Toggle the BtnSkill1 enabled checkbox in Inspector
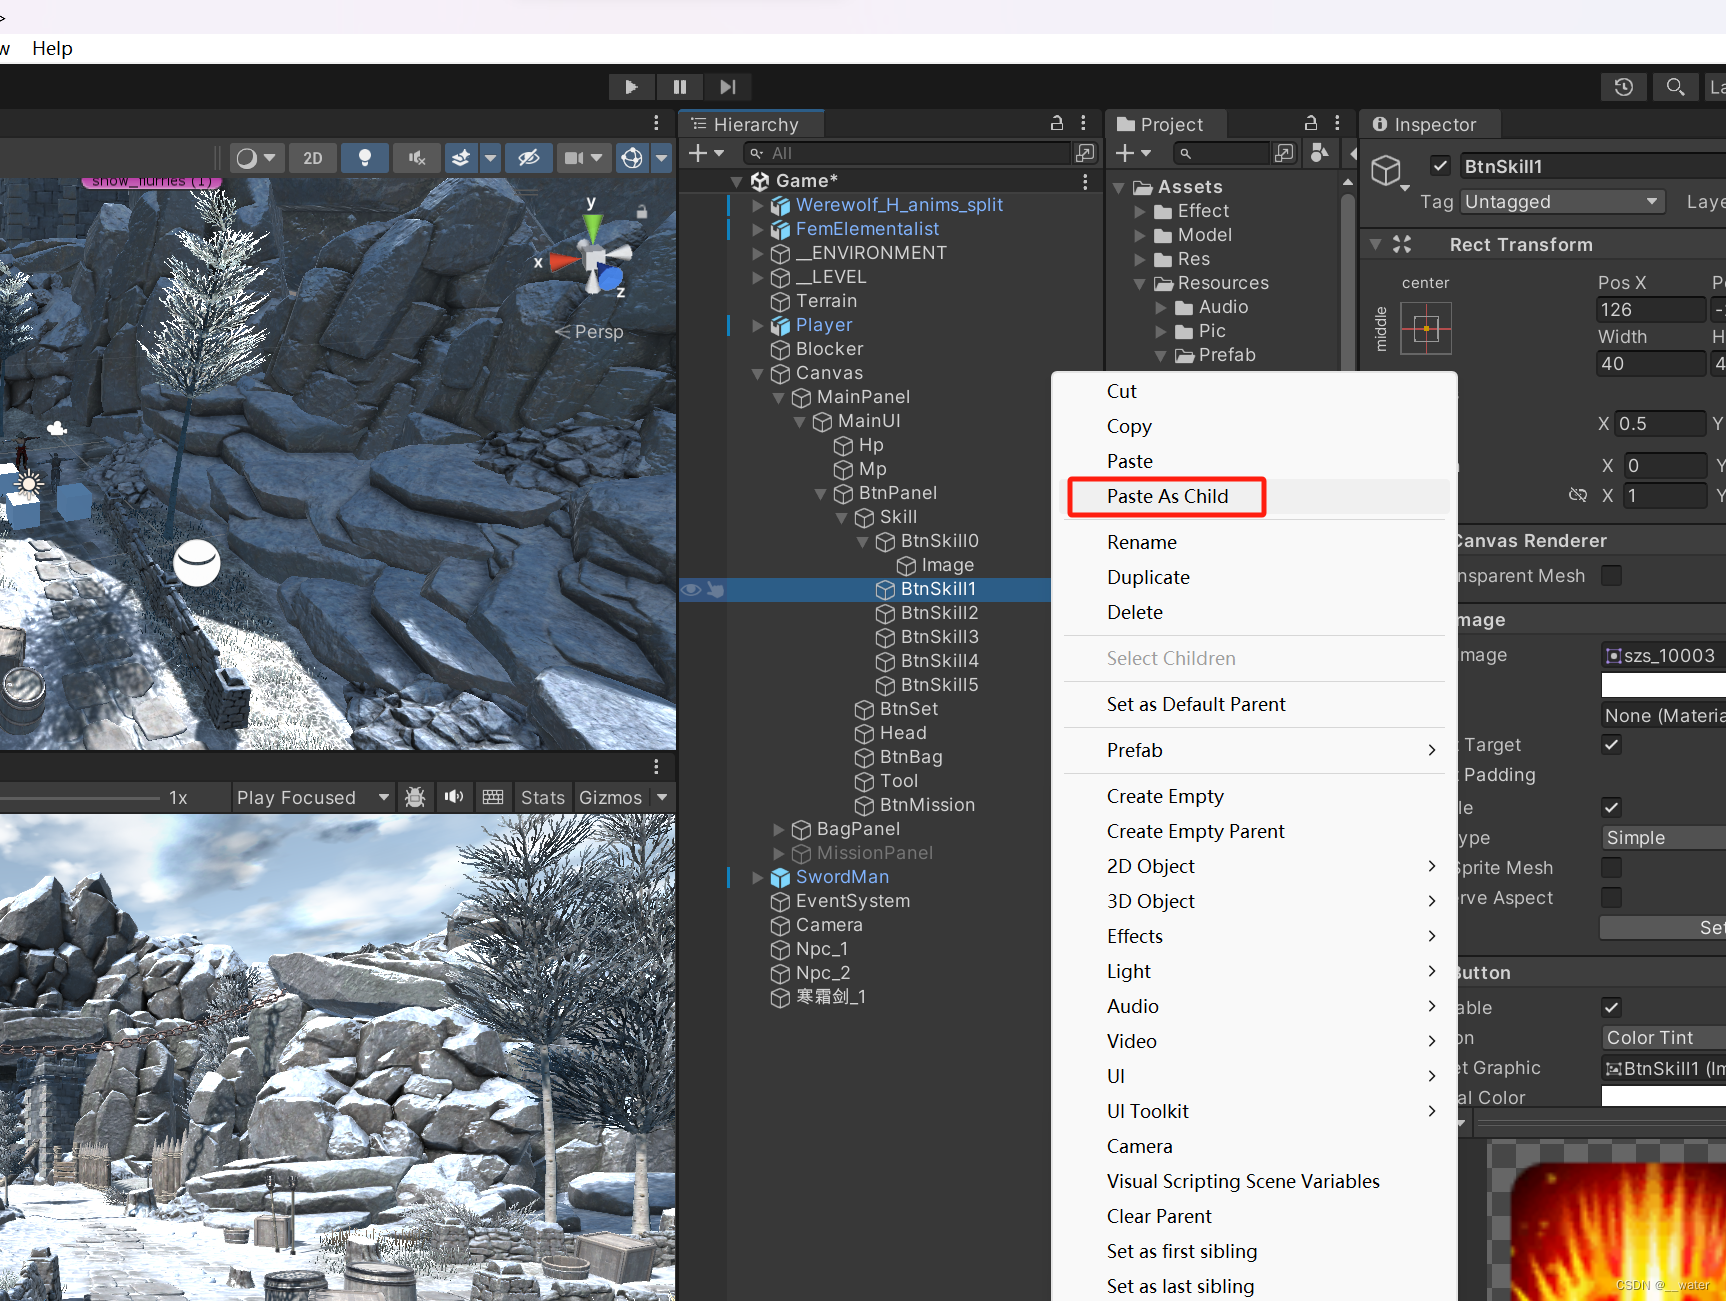This screenshot has width=1726, height=1301. (x=1441, y=165)
